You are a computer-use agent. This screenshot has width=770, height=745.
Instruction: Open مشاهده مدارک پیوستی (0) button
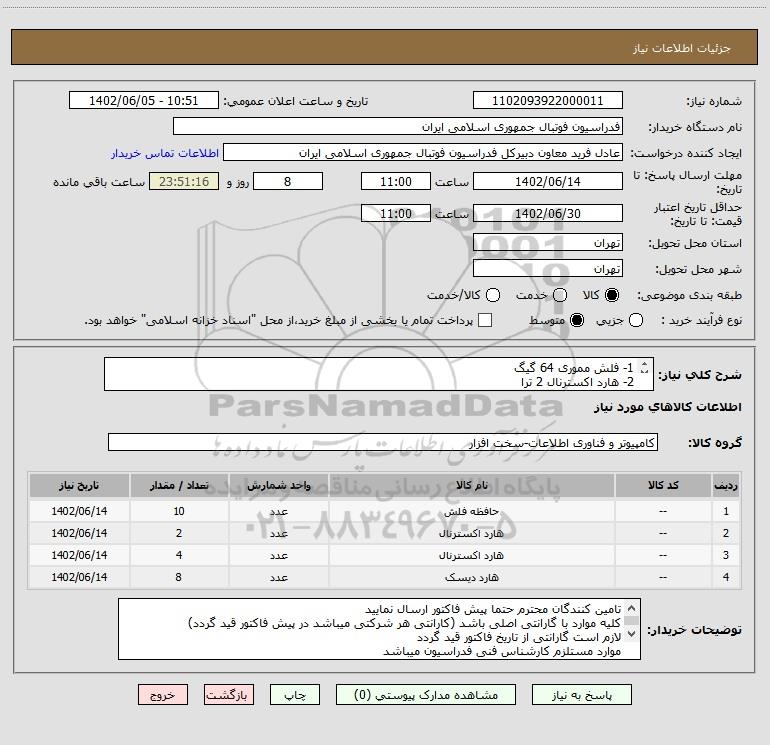pyautogui.click(x=426, y=695)
